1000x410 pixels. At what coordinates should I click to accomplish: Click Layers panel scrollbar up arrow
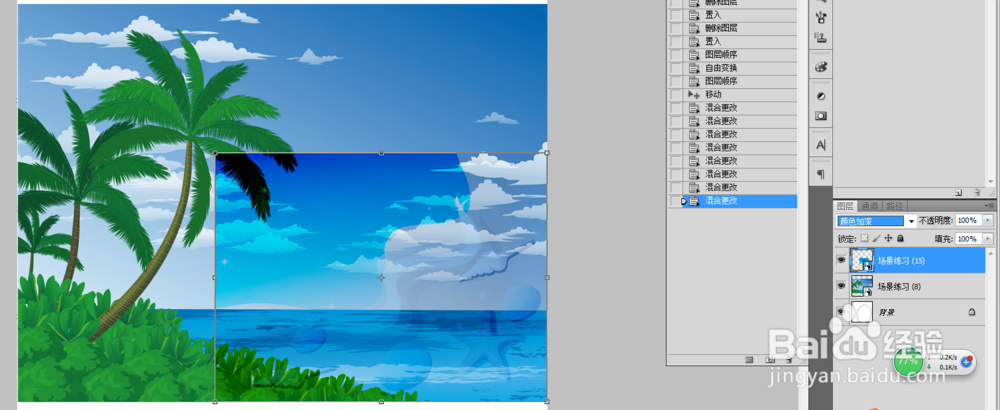pos(990,256)
